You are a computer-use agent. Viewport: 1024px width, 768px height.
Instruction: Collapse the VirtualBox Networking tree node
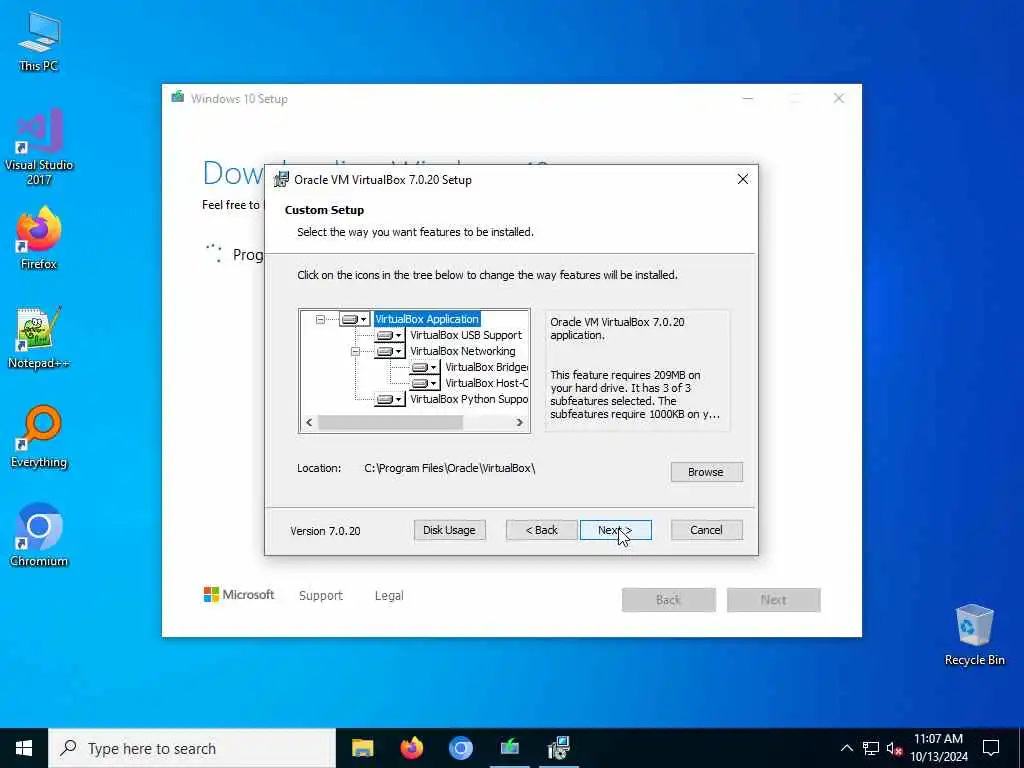tap(355, 351)
